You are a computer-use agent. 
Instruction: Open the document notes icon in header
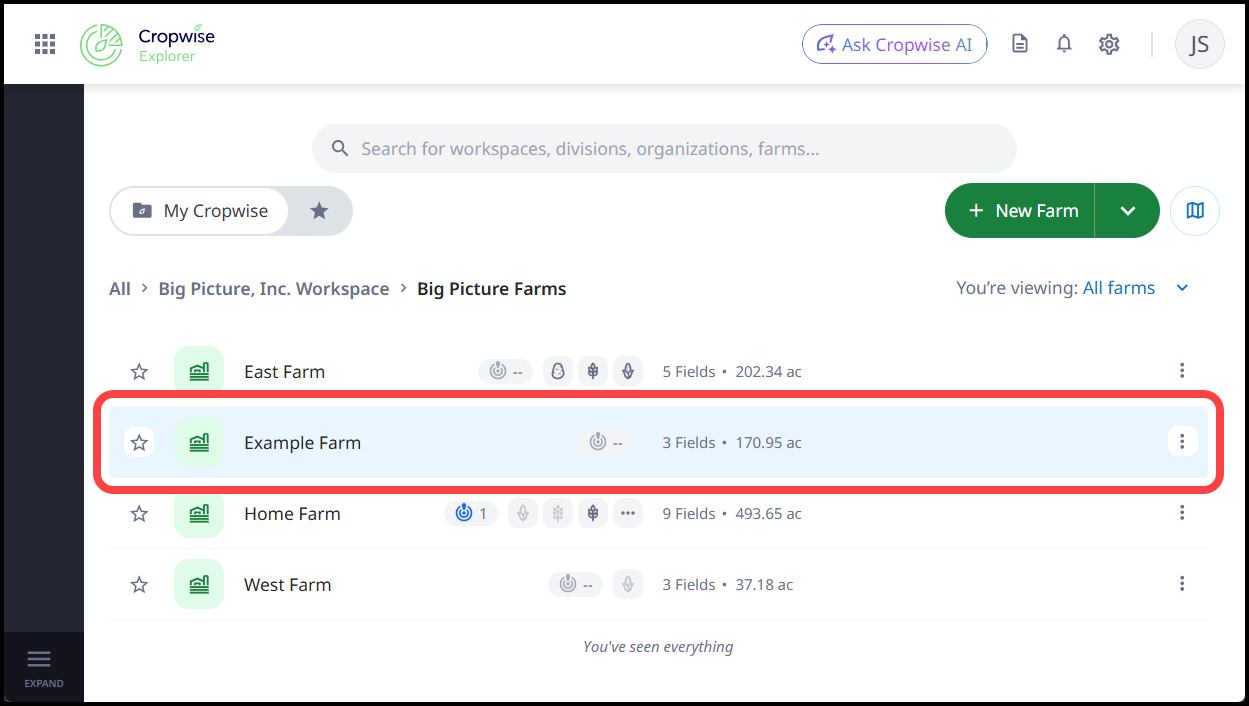pos(1019,44)
